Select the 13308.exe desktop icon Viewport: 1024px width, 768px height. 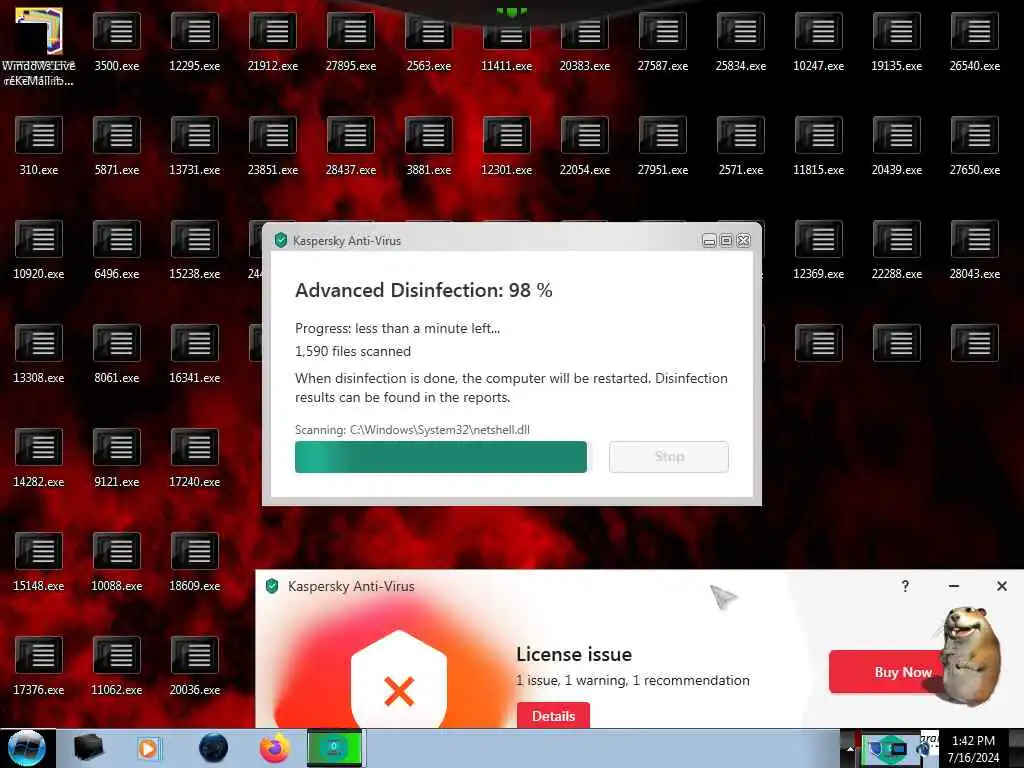click(39, 343)
